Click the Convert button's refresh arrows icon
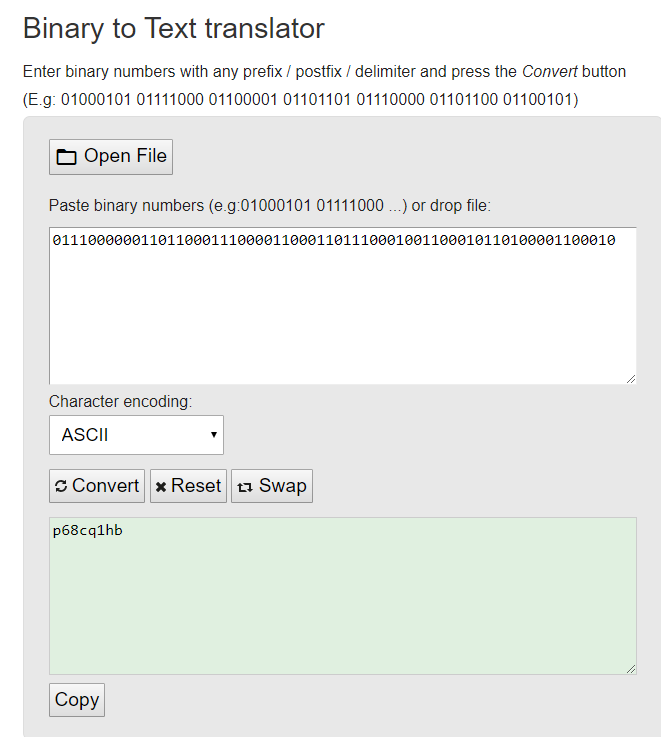 tap(61, 486)
